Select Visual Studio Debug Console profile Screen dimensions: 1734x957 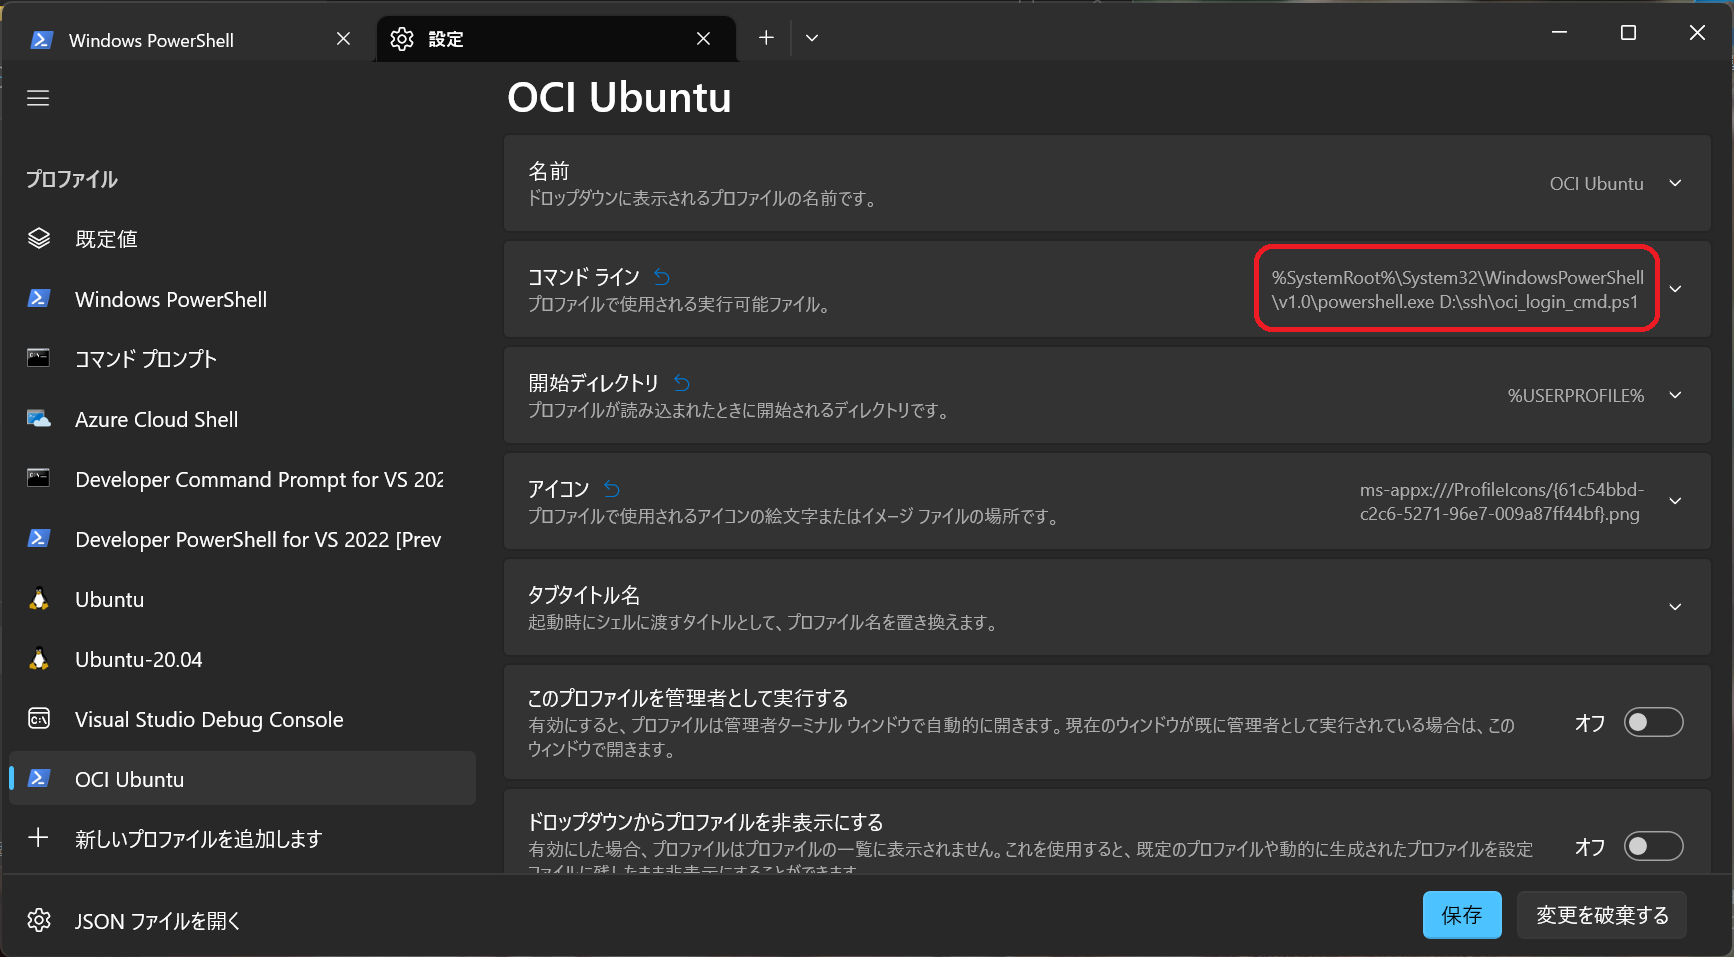[x=242, y=719]
